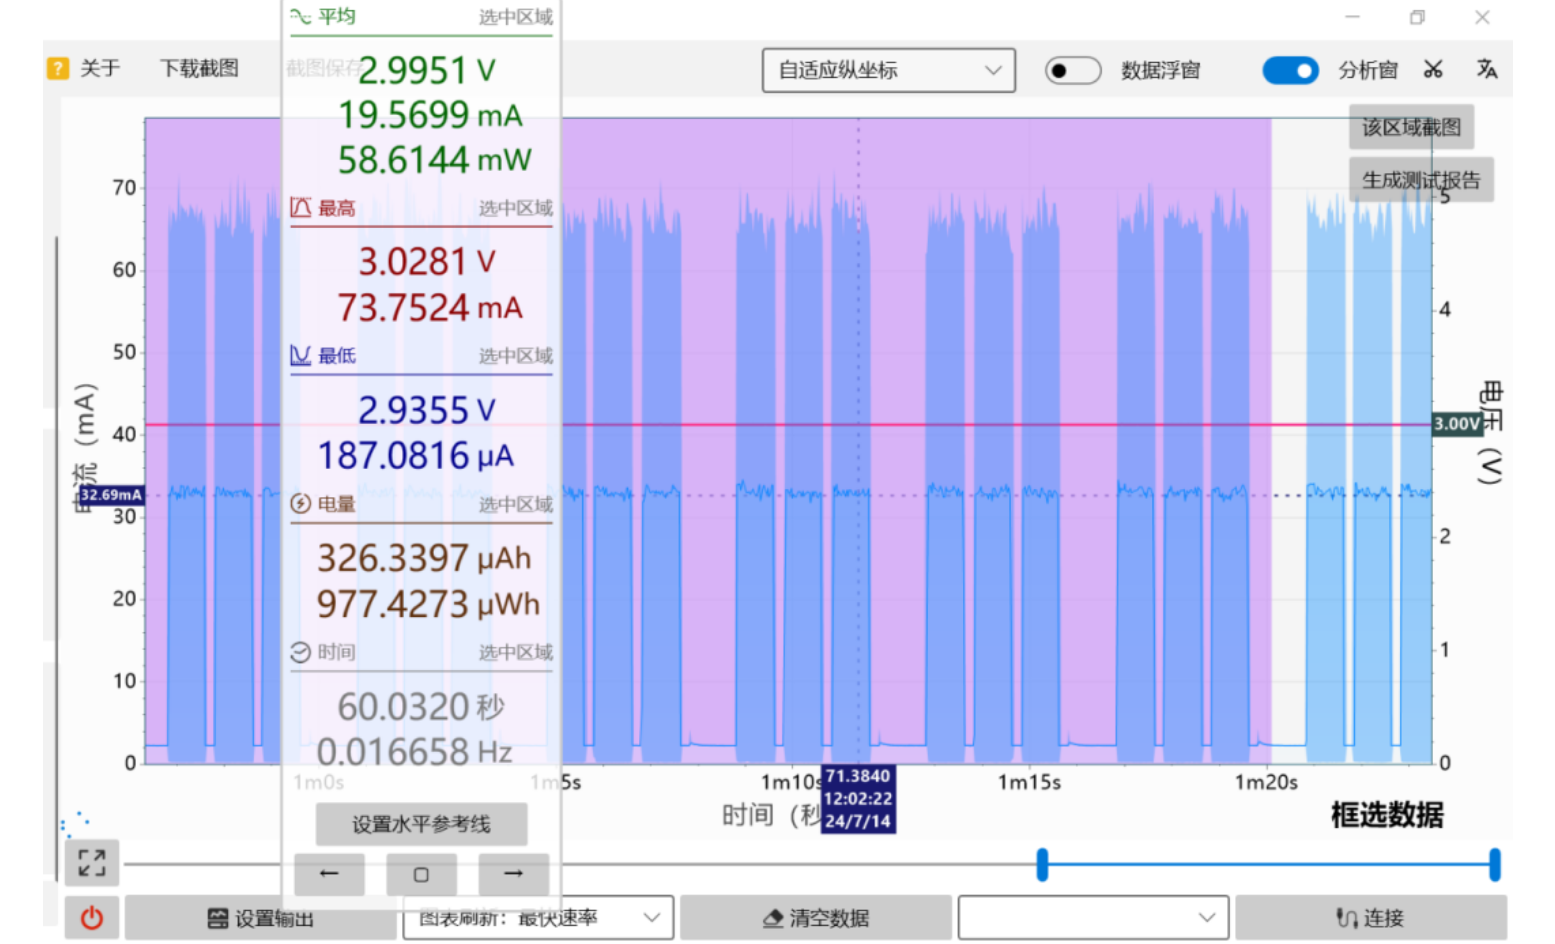Click the 平均 average wave icon

pyautogui.click(x=300, y=16)
